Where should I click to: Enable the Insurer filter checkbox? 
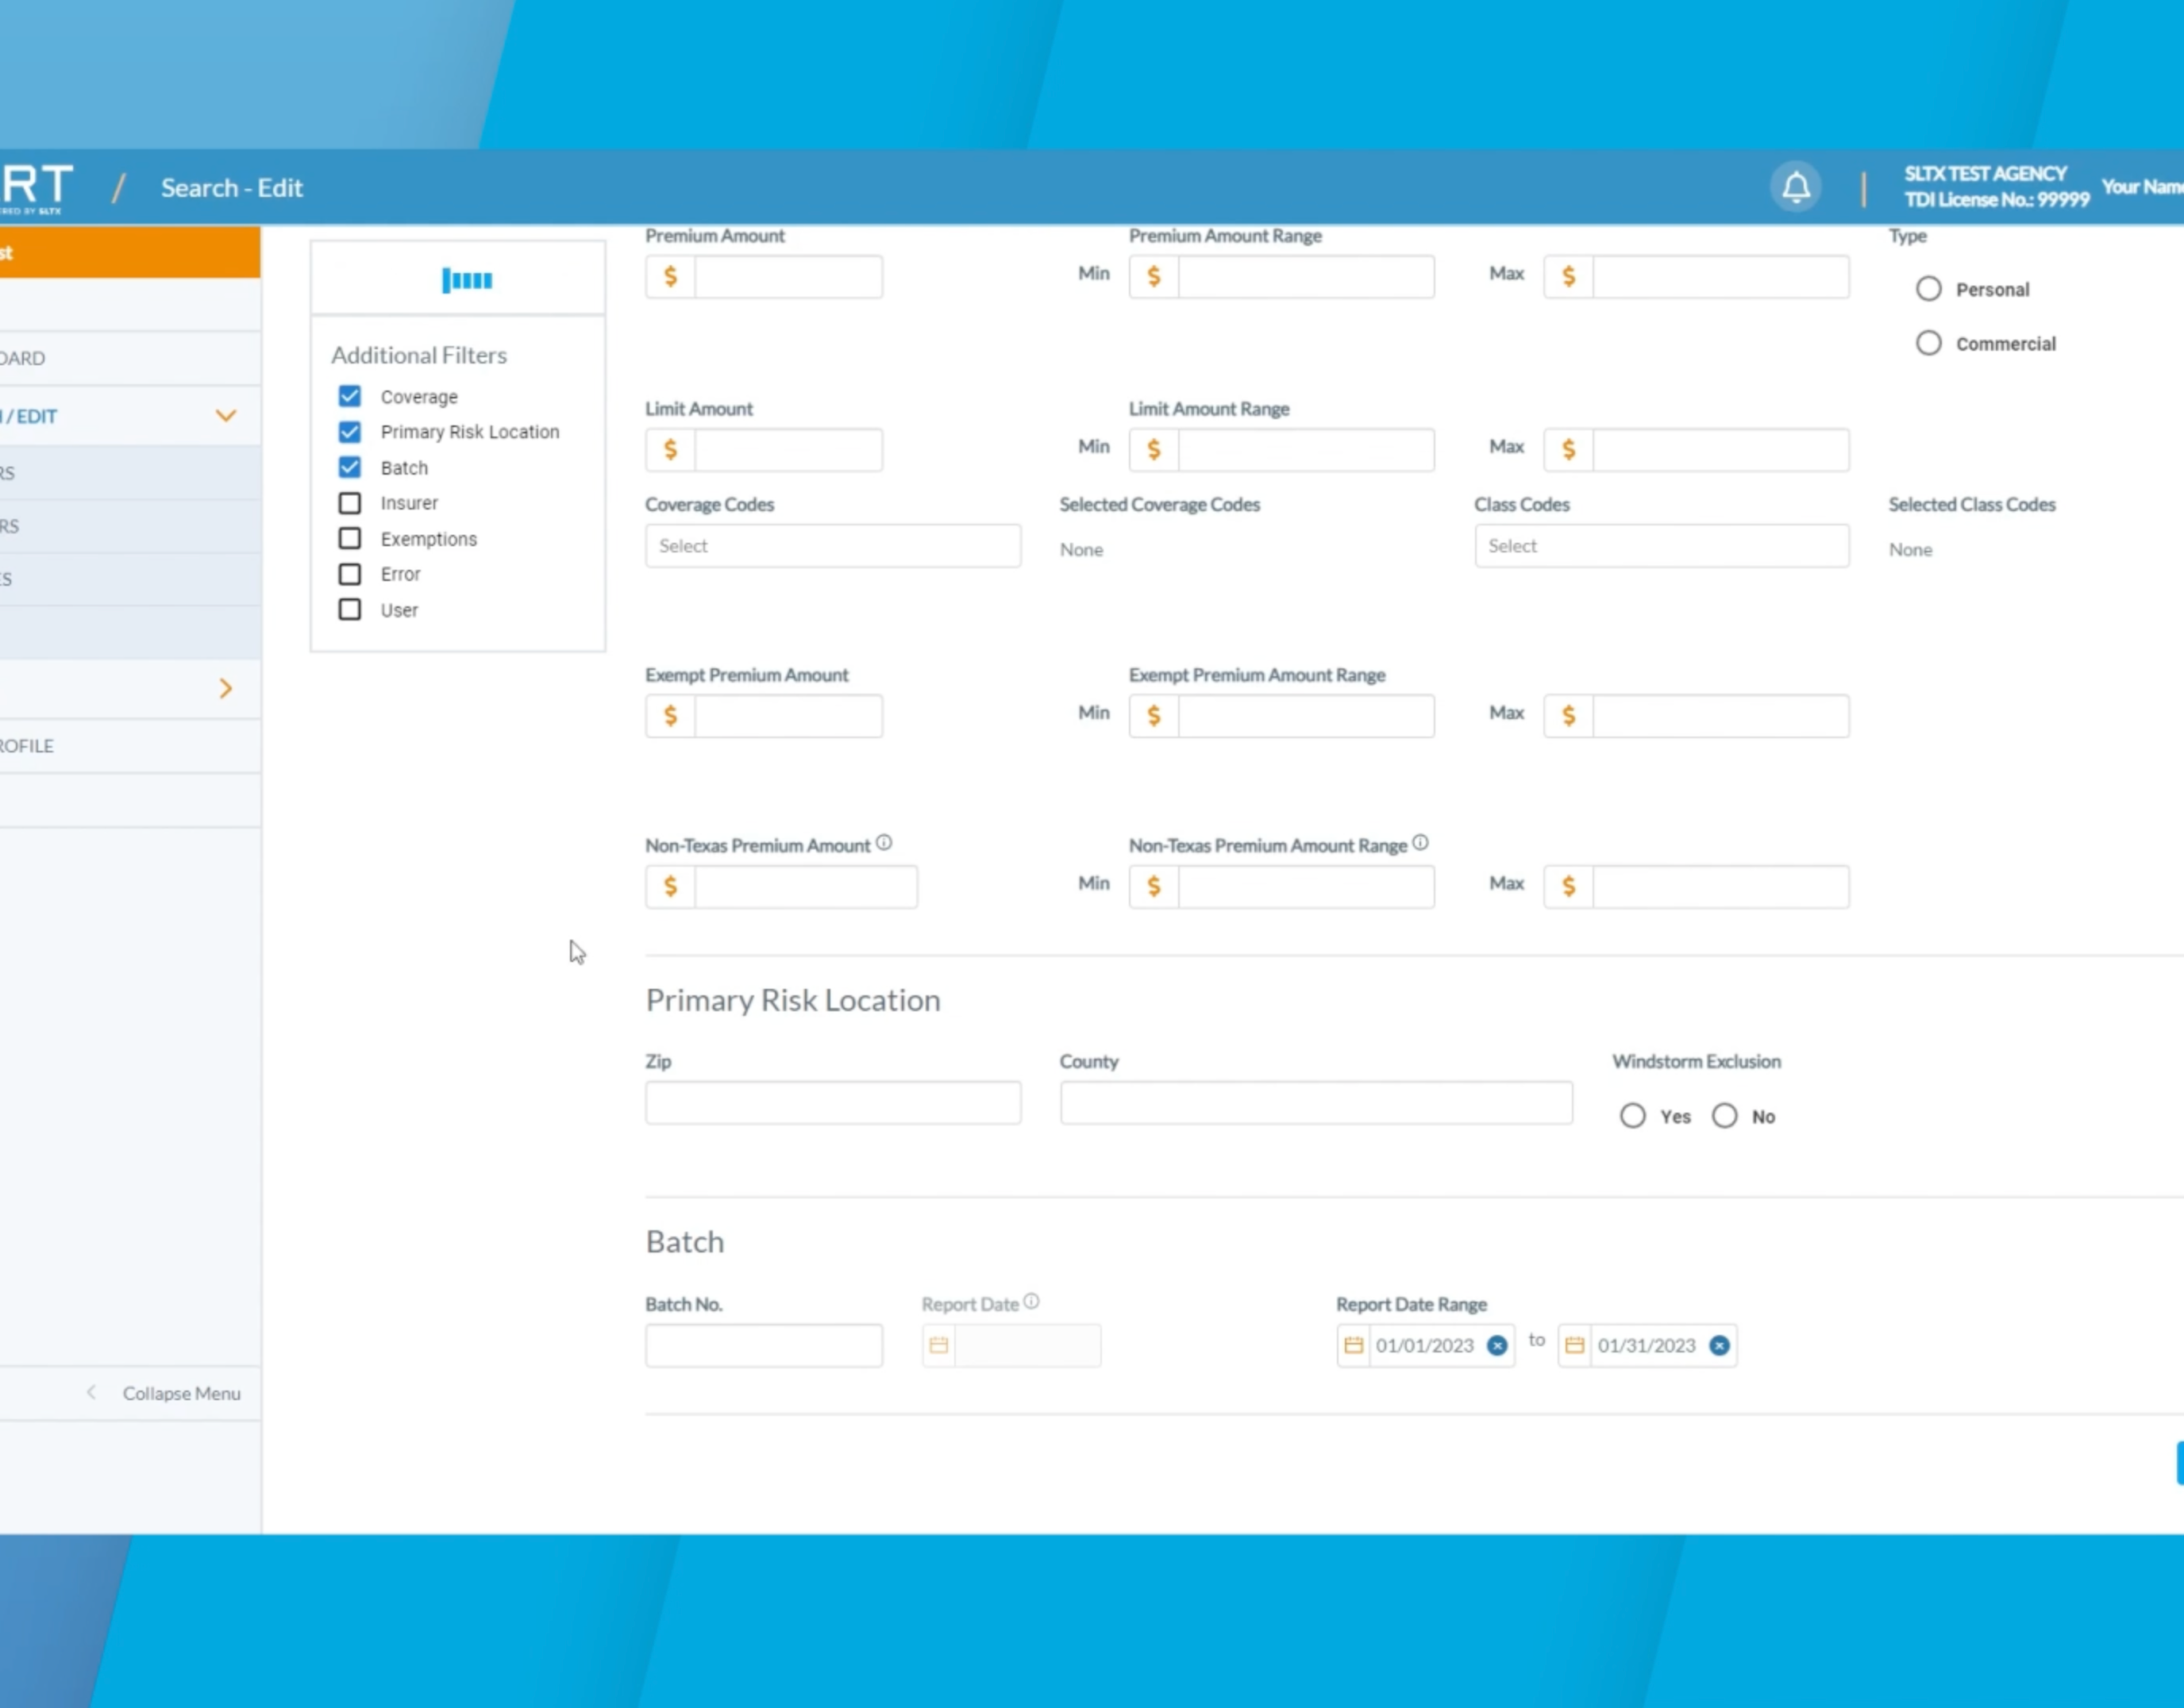tap(349, 502)
